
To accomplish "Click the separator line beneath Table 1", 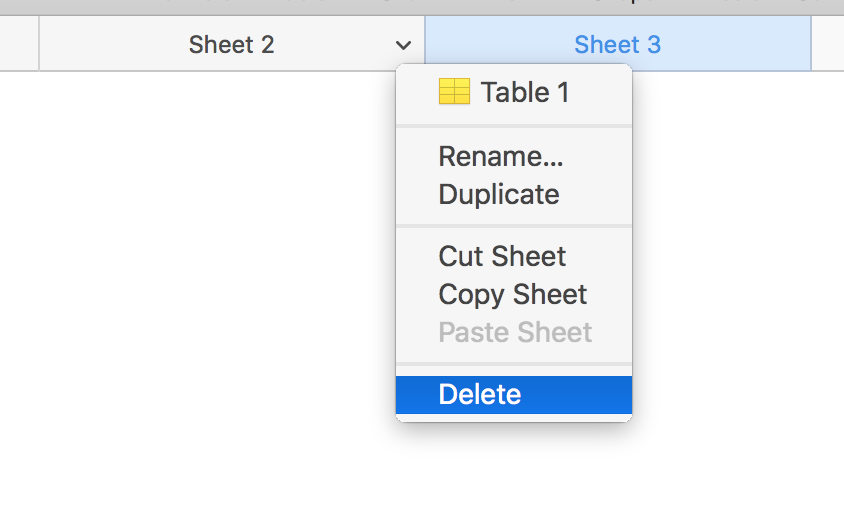I will coord(514,126).
